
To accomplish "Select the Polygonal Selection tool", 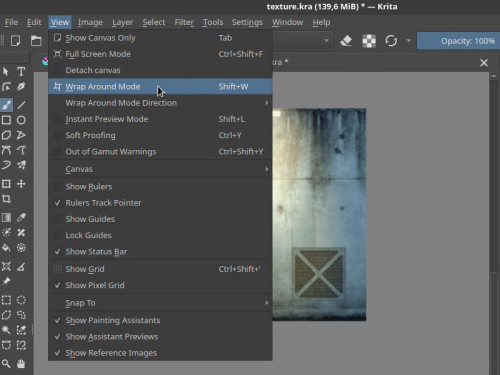I will (6, 315).
